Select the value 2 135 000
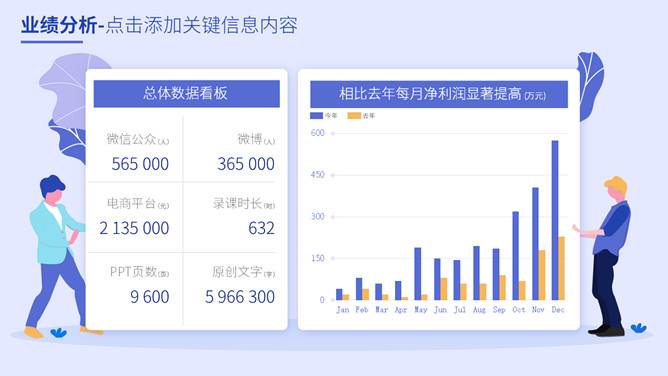 tap(134, 228)
